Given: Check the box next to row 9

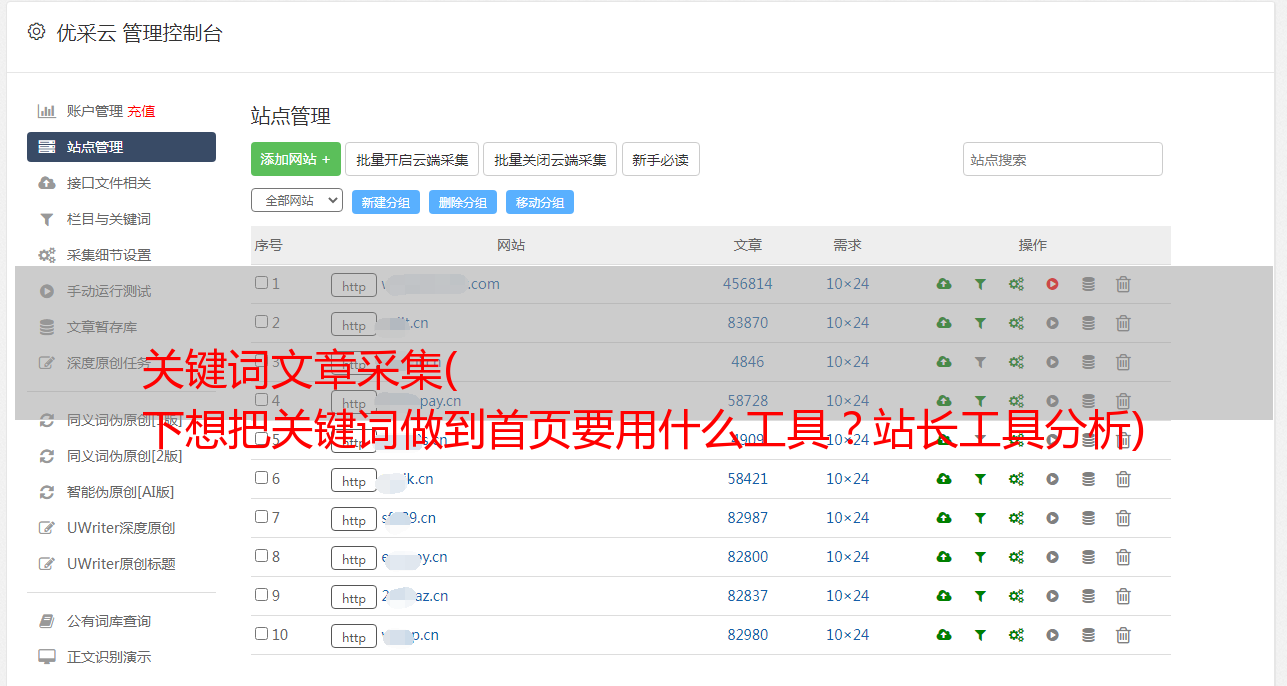Looking at the screenshot, I should pyautogui.click(x=261, y=595).
